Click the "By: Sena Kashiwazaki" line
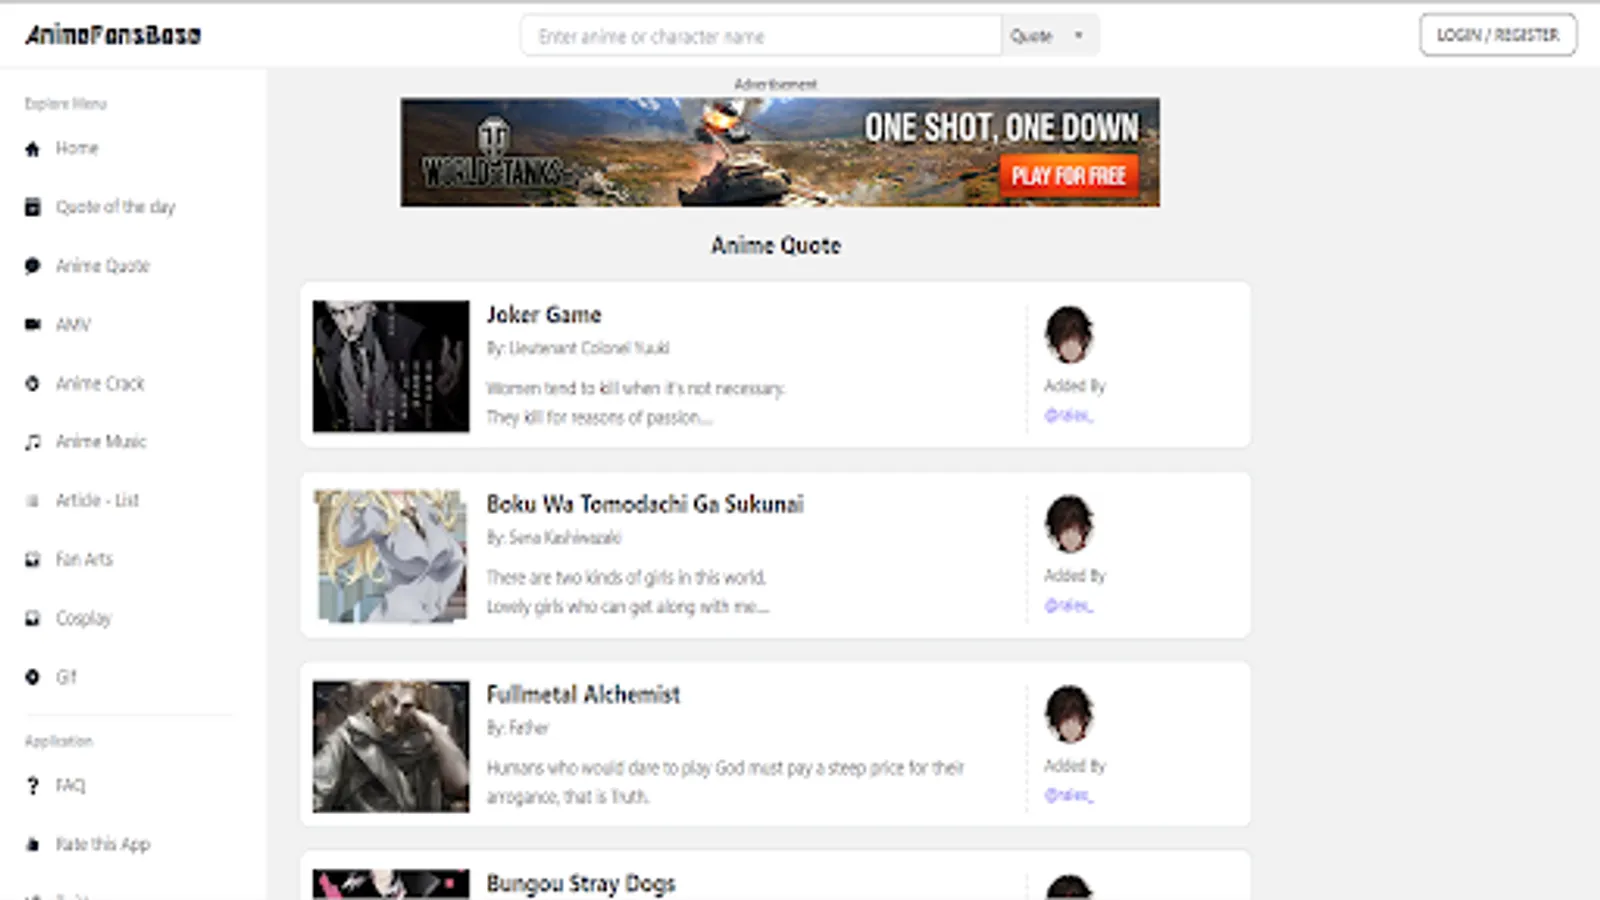Screen dimensions: 1600x900 coord(554,538)
